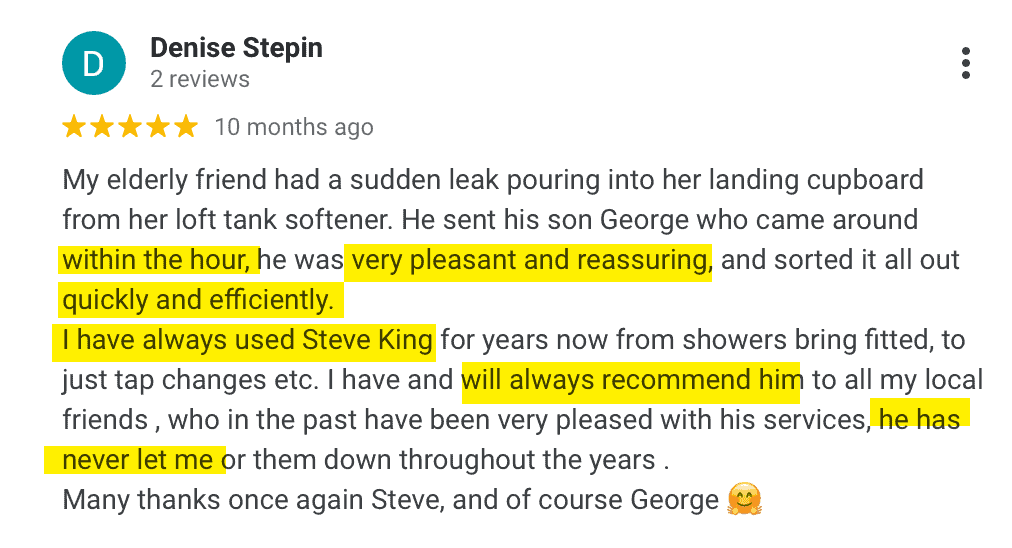
Task: Click the highlighted "will always recommend him" text
Action: (631, 380)
